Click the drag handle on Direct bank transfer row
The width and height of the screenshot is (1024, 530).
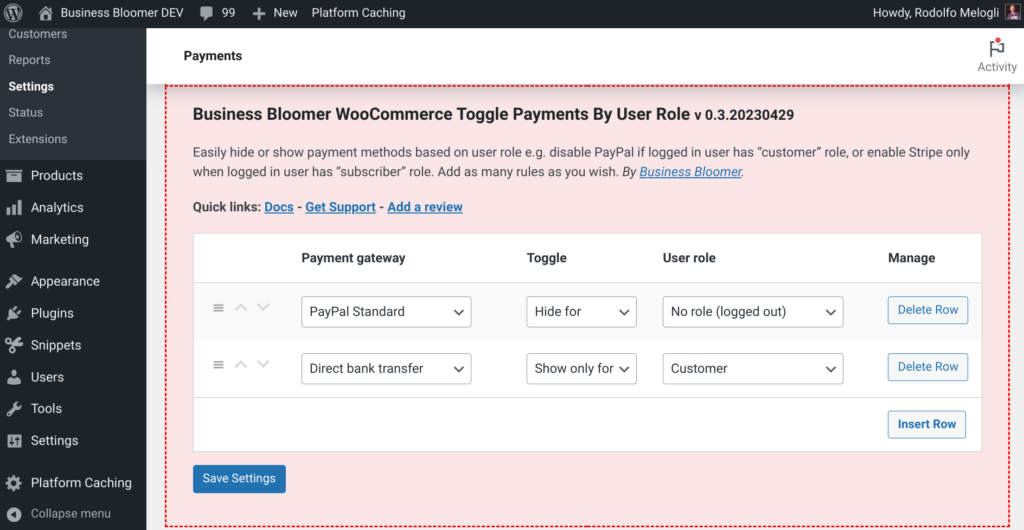click(219, 364)
